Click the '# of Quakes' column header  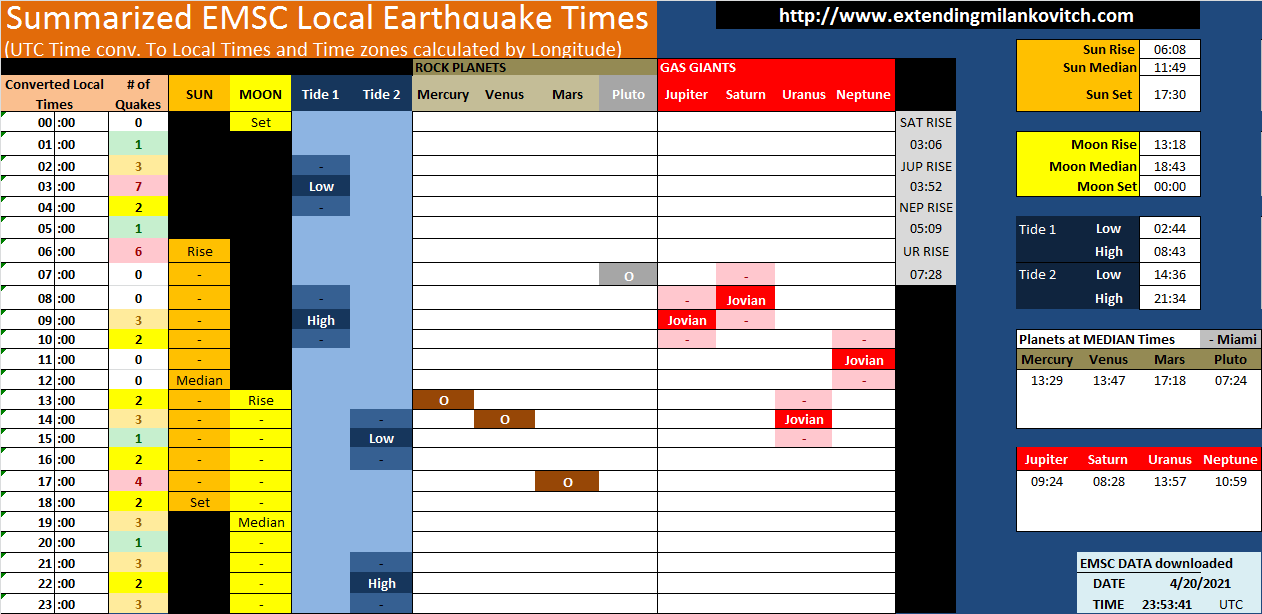tap(138, 94)
